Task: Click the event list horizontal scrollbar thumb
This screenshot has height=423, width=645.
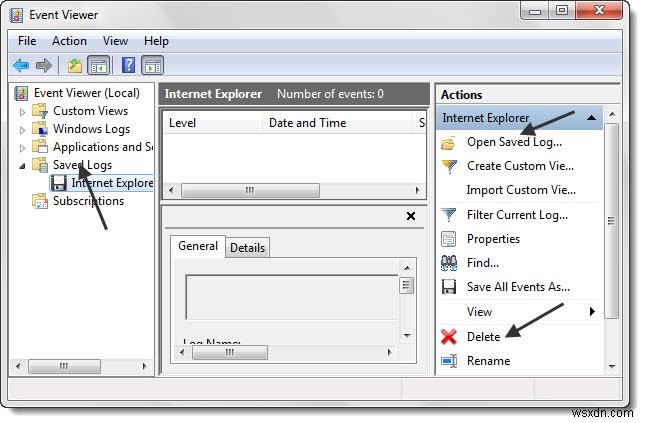Action: (x=250, y=190)
